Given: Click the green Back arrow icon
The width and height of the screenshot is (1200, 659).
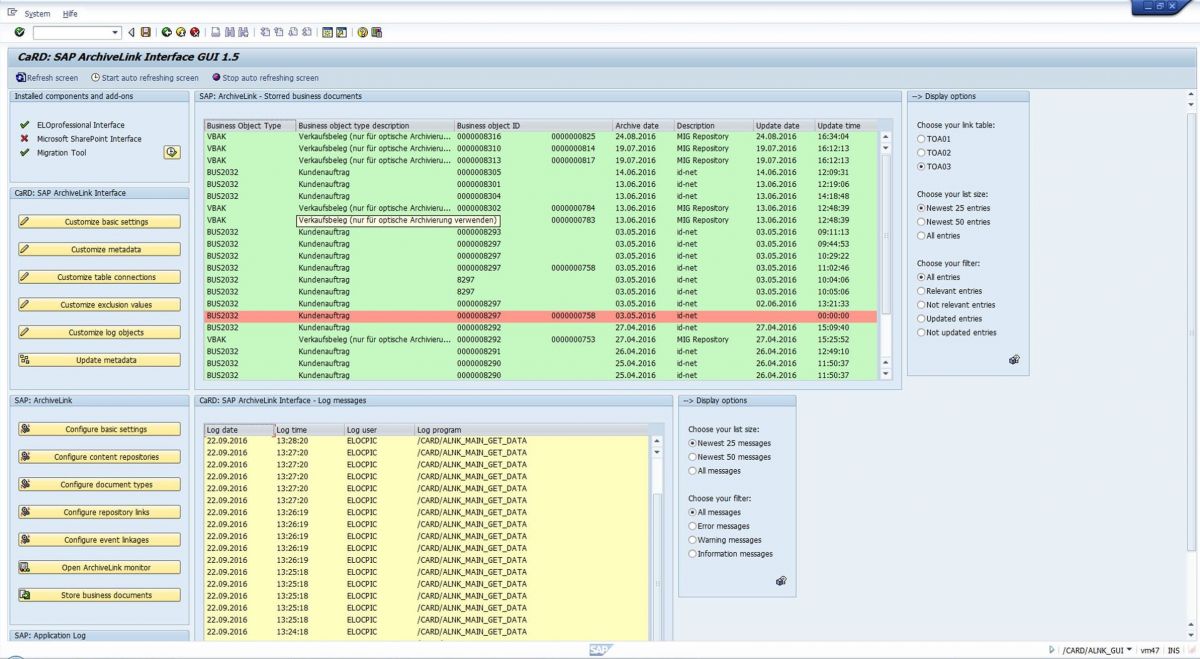Looking at the screenshot, I should [167, 33].
